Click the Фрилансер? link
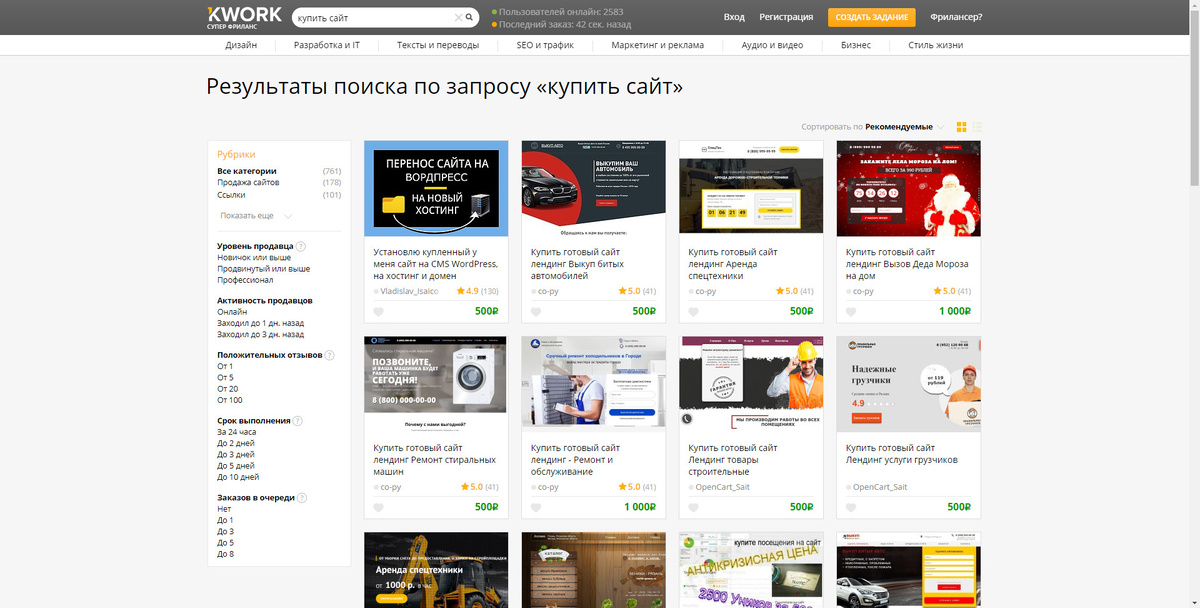The image size is (1200, 608). tap(955, 17)
